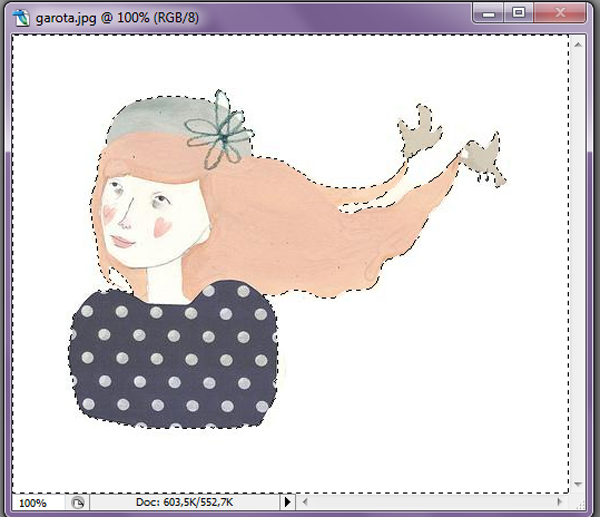Maximize the garota.jpg document window
Image resolution: width=600 pixels, height=517 pixels.
[x=518, y=13]
